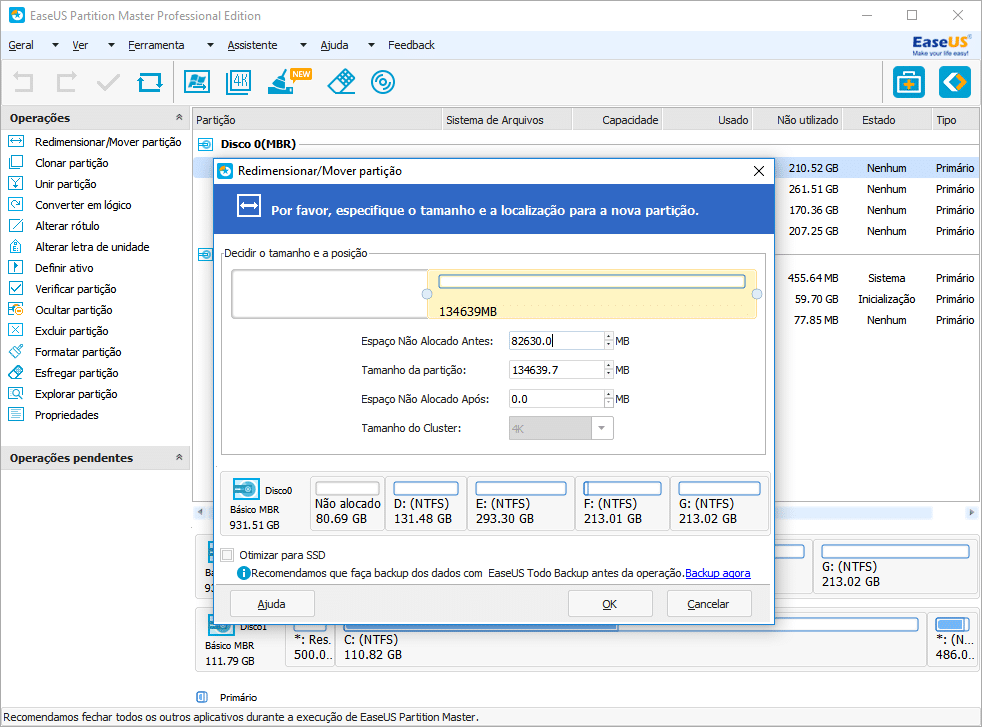The width and height of the screenshot is (982, 727).
Task: Open the Assistente menu
Action: (252, 45)
